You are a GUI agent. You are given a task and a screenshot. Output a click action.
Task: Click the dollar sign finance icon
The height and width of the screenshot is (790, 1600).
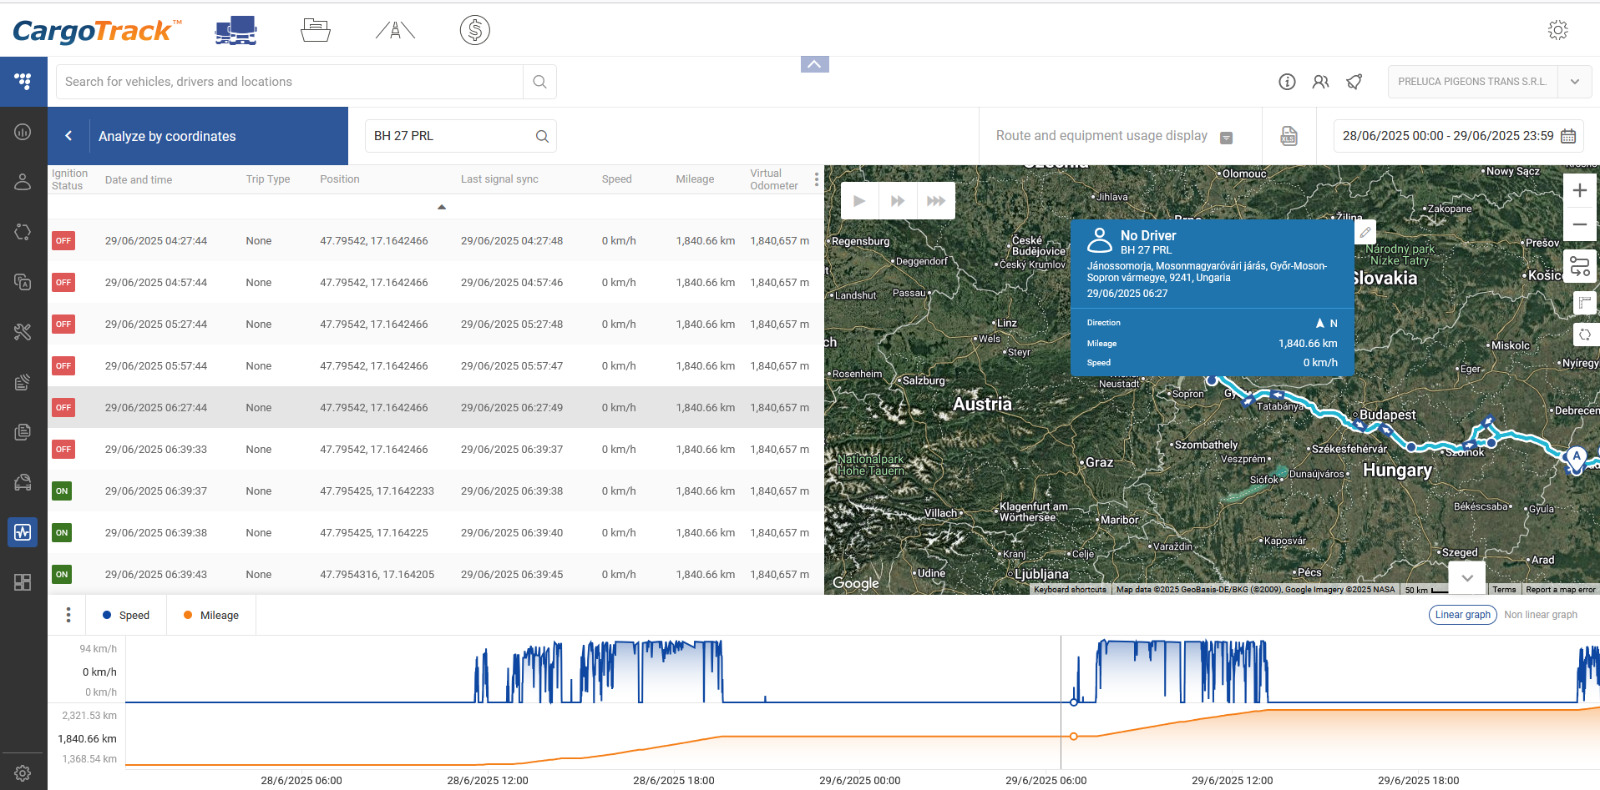click(475, 30)
